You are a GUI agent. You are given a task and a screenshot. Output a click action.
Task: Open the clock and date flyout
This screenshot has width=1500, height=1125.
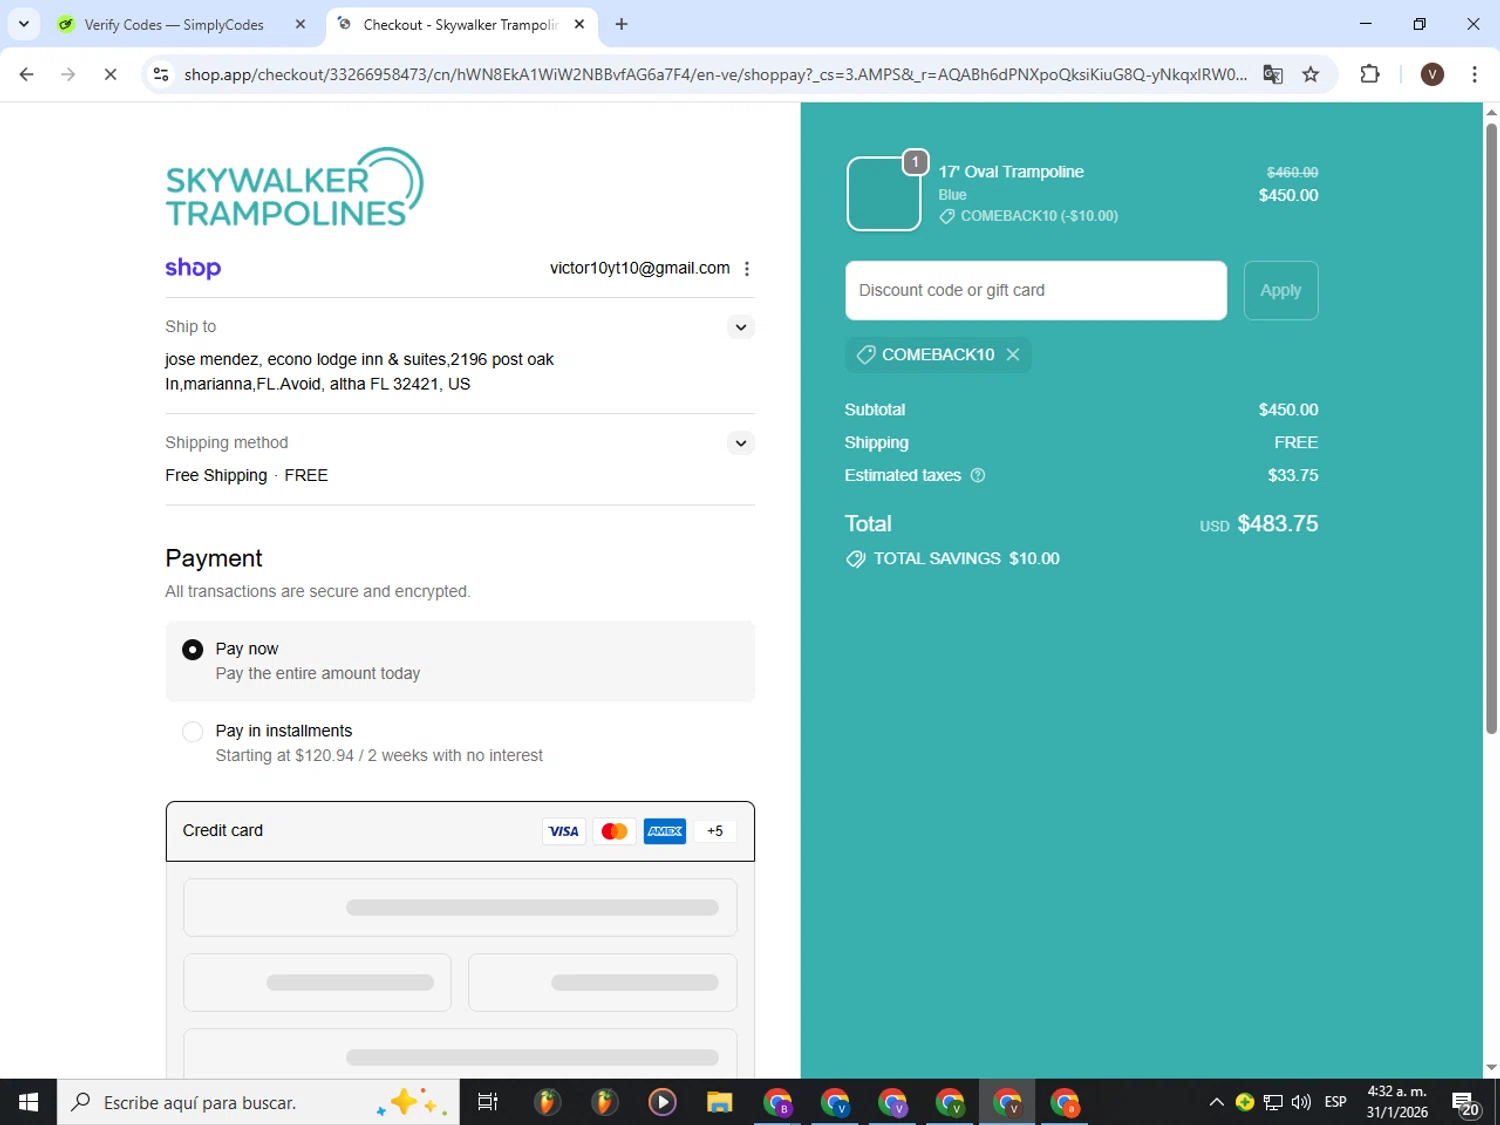(1397, 1103)
